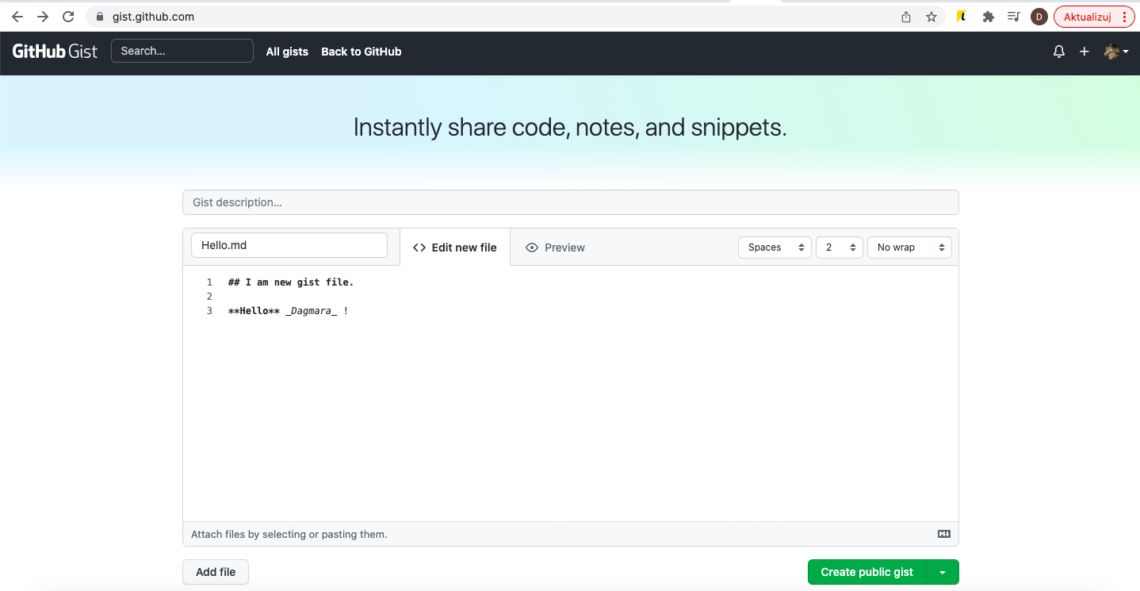Expand the Create public gist dropdown arrow

tap(943, 572)
